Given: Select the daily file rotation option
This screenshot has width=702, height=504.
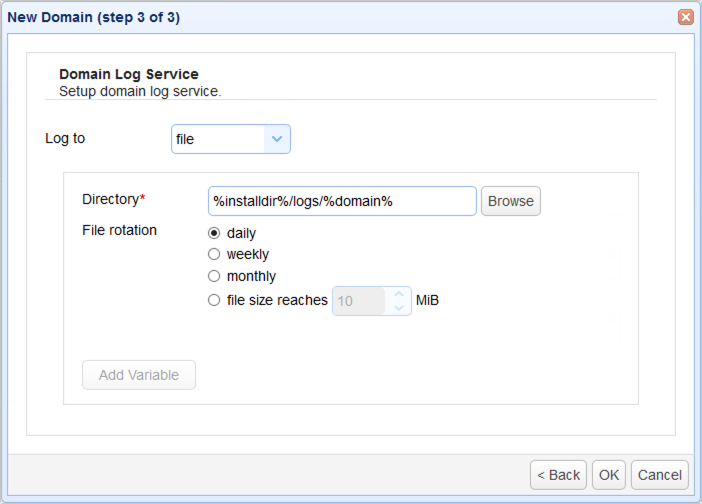Looking at the screenshot, I should click(x=214, y=233).
